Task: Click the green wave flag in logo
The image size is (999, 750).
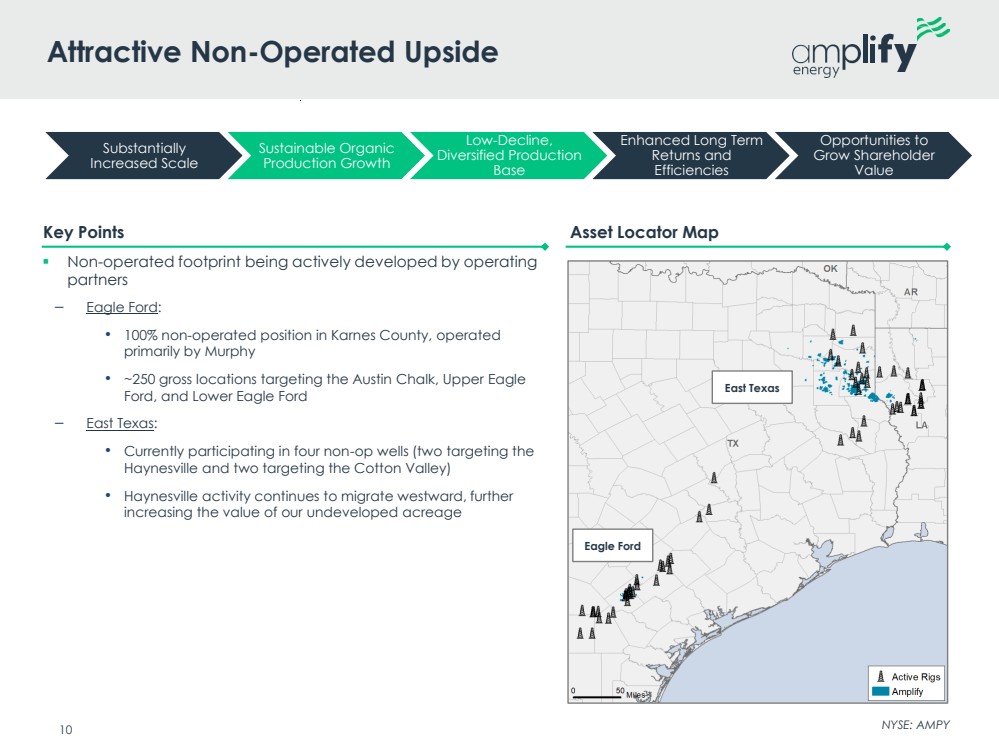Action: 929,32
